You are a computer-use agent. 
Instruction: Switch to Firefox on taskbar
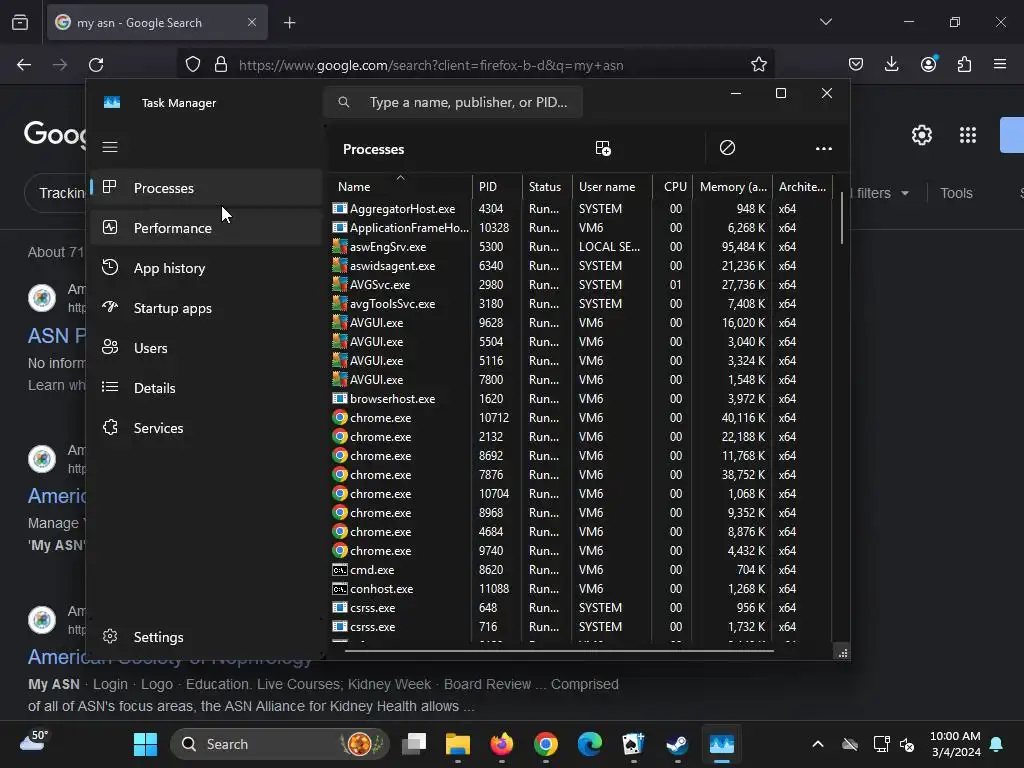[502, 744]
